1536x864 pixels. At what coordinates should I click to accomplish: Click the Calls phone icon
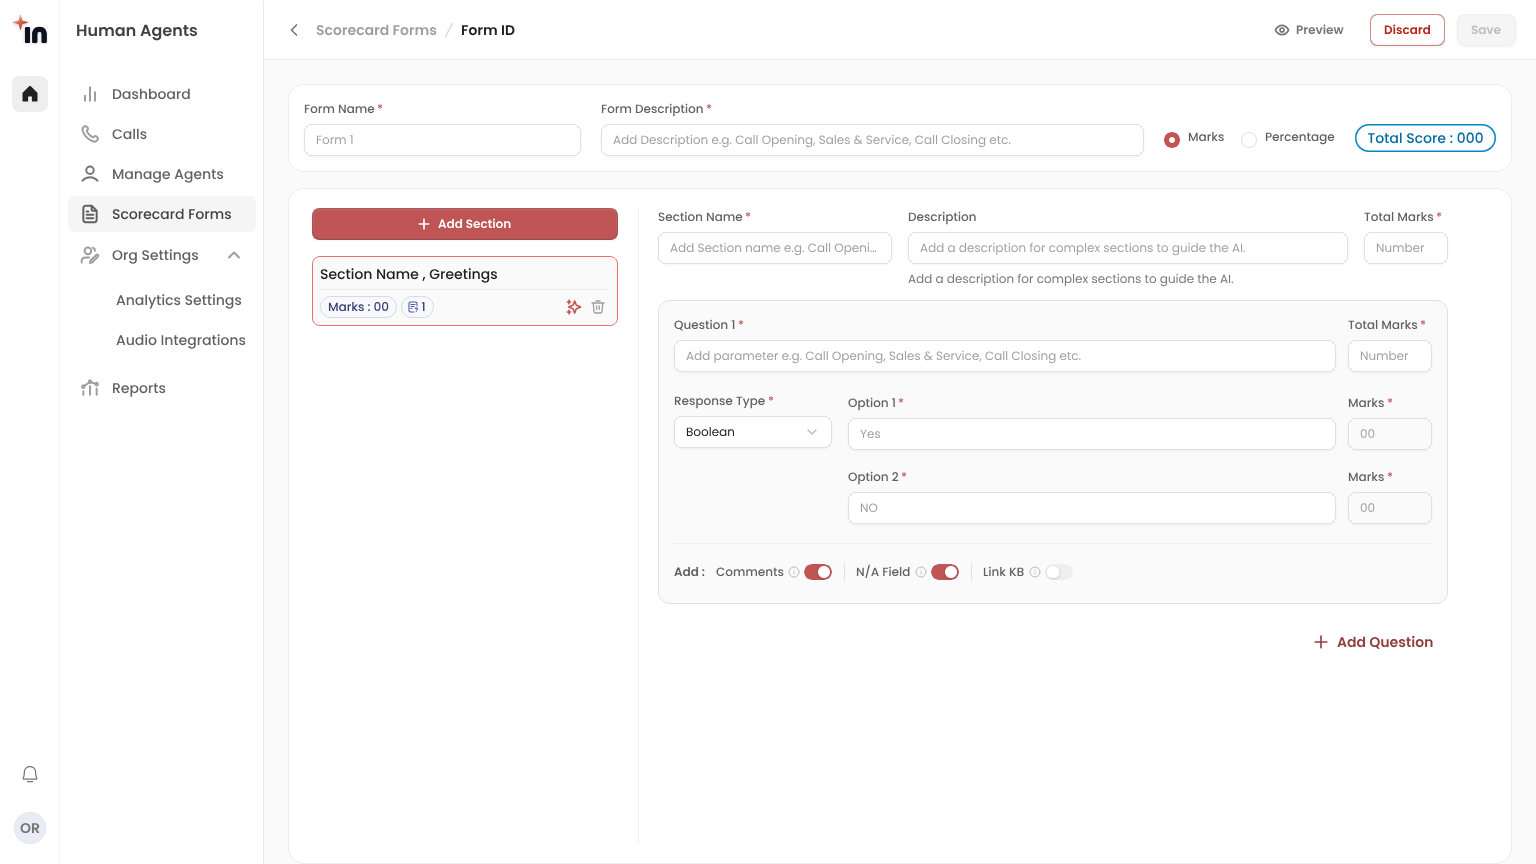click(90, 134)
